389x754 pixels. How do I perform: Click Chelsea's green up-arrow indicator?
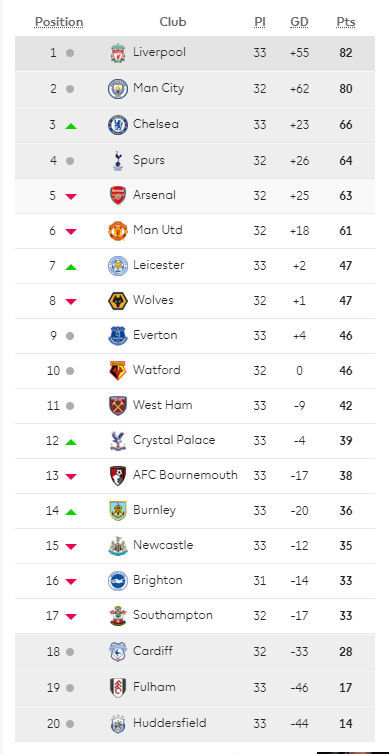coord(71,126)
